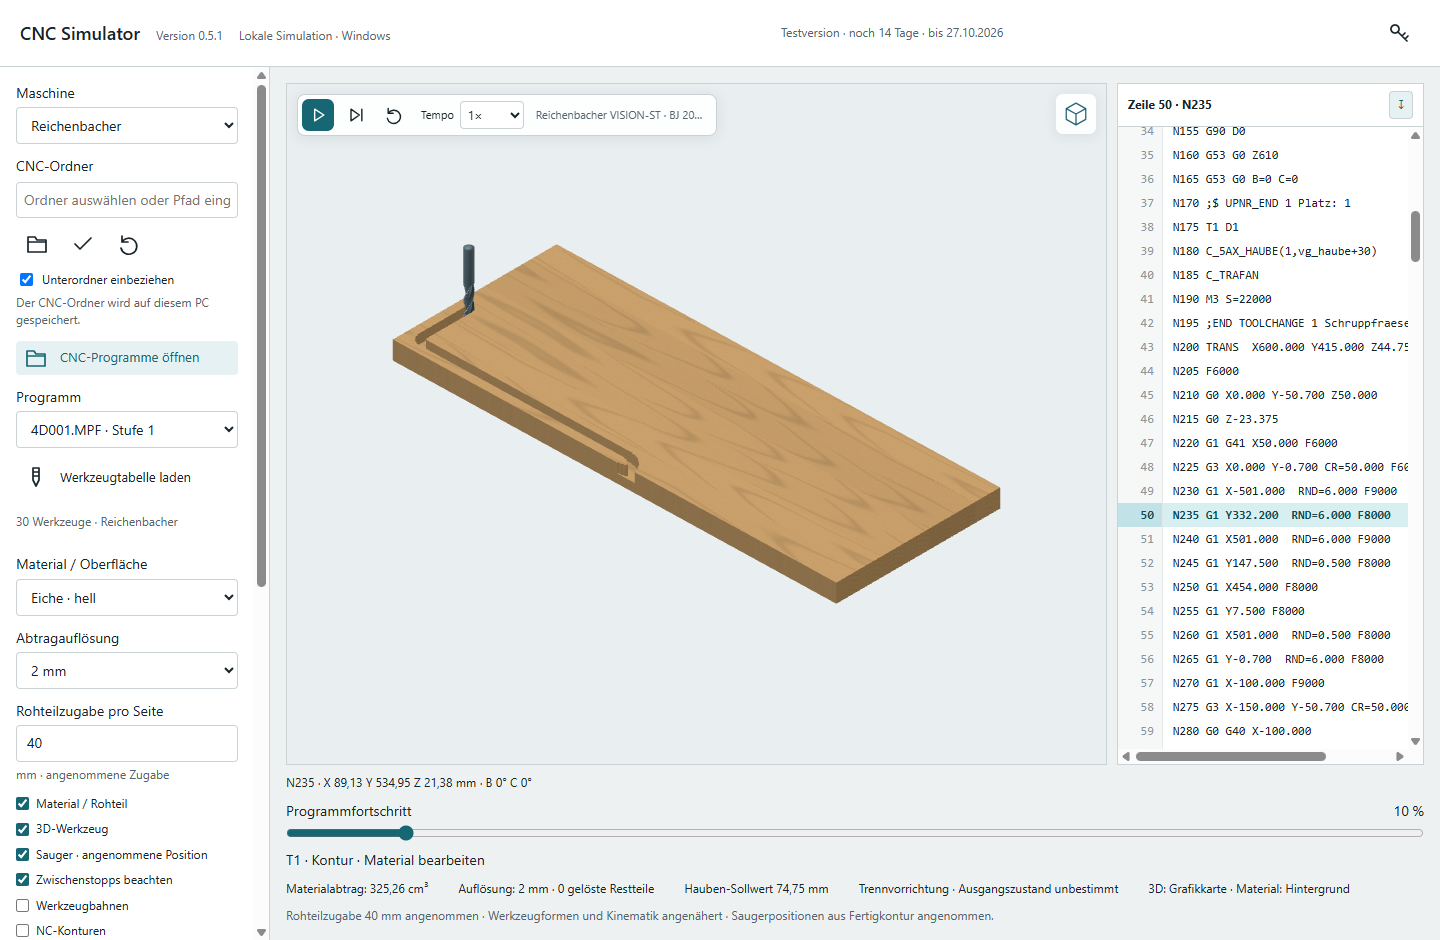The width and height of the screenshot is (1440, 940).
Task: Uncheck Zwischenstopps beachten
Action: [23, 880]
